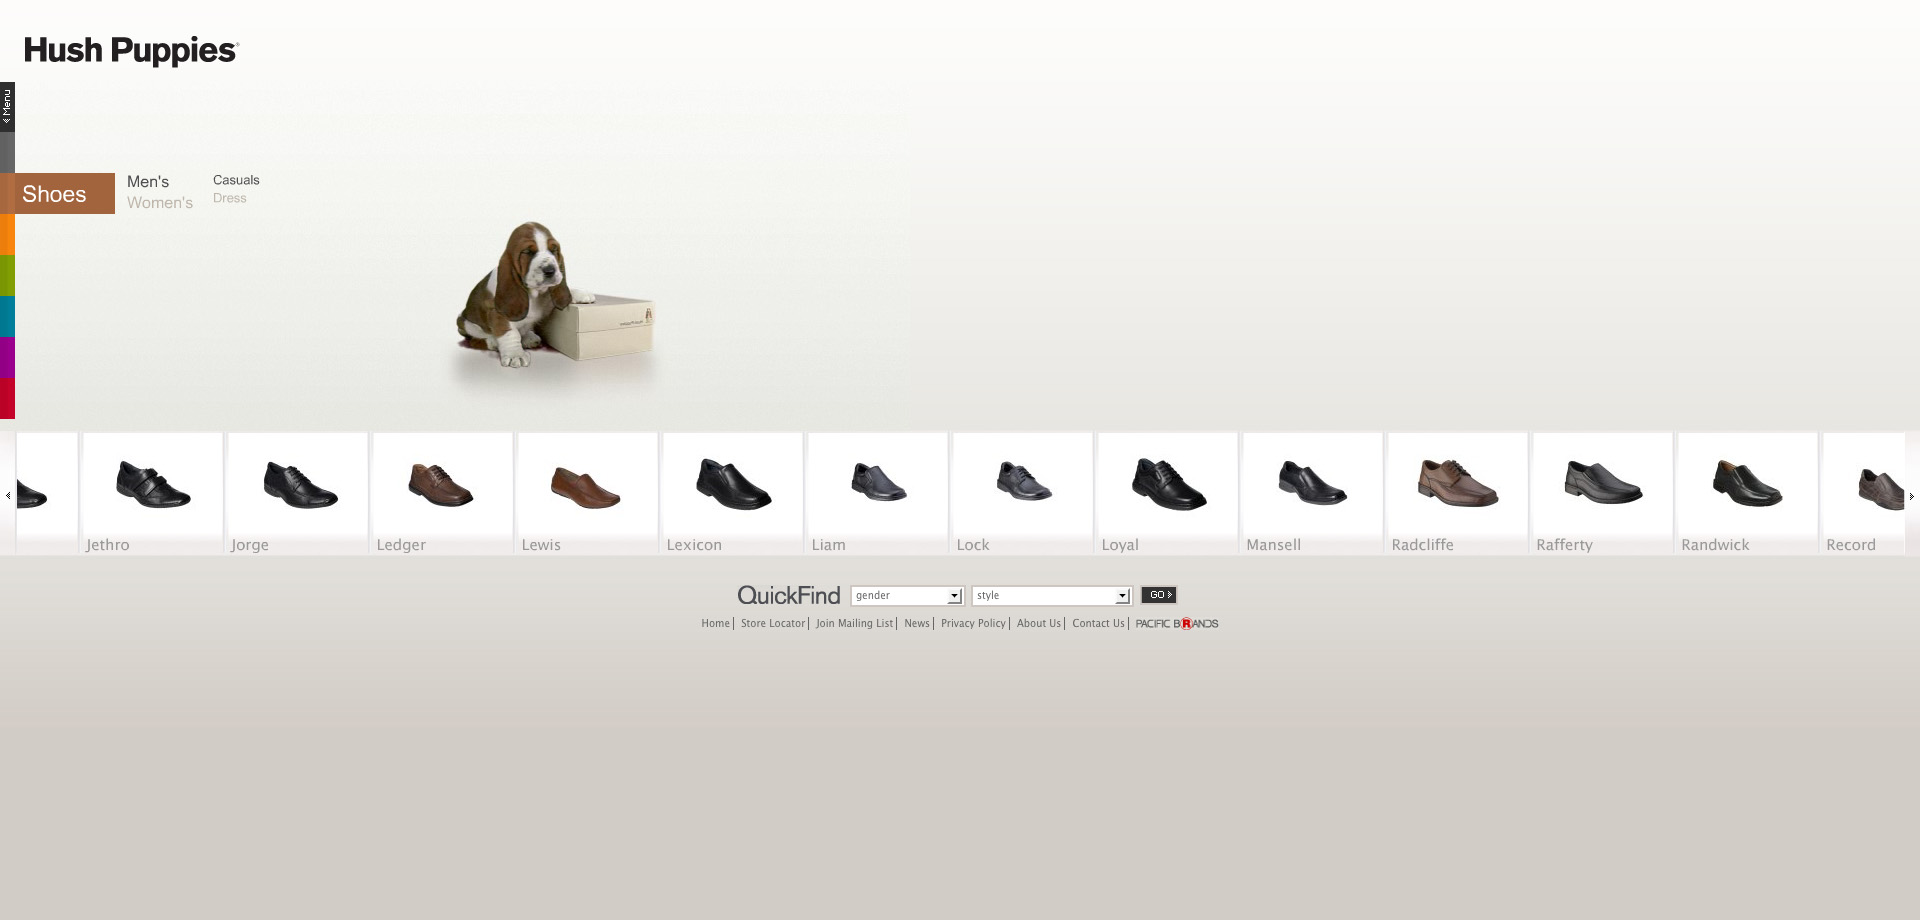The width and height of the screenshot is (1920, 920).
Task: Open the Privacy Policy link
Action: point(973,624)
